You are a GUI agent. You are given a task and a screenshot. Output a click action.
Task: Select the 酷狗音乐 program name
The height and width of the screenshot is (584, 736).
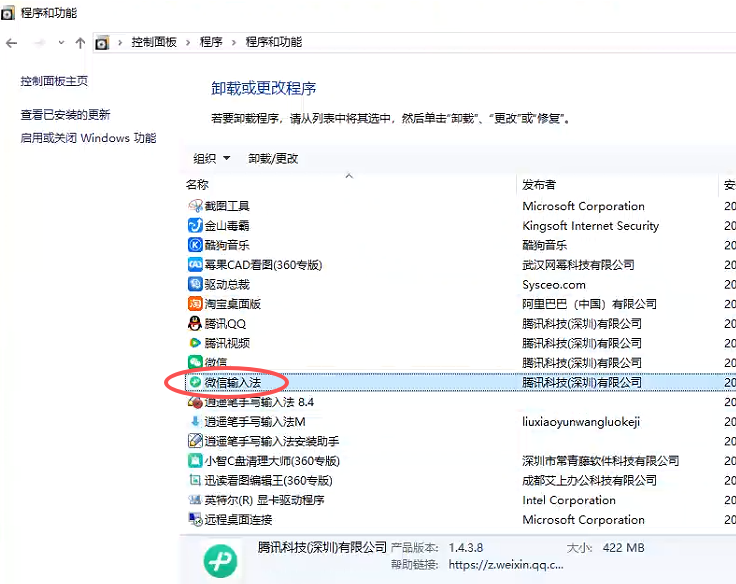(227, 245)
